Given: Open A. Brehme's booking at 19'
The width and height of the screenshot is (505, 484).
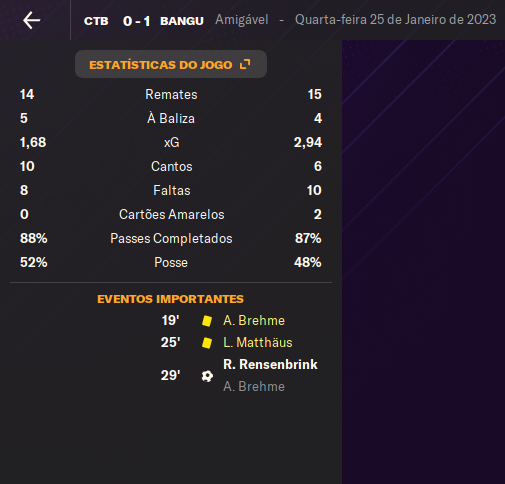Looking at the screenshot, I should [x=254, y=321].
